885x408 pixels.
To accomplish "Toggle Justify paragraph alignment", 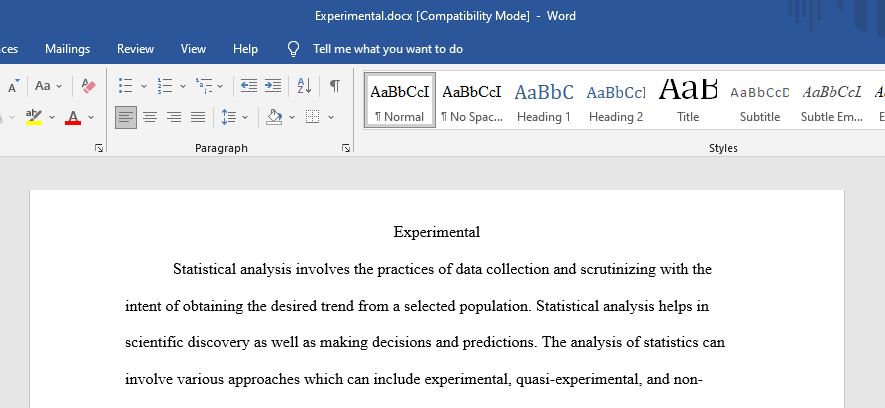I will (x=198, y=117).
